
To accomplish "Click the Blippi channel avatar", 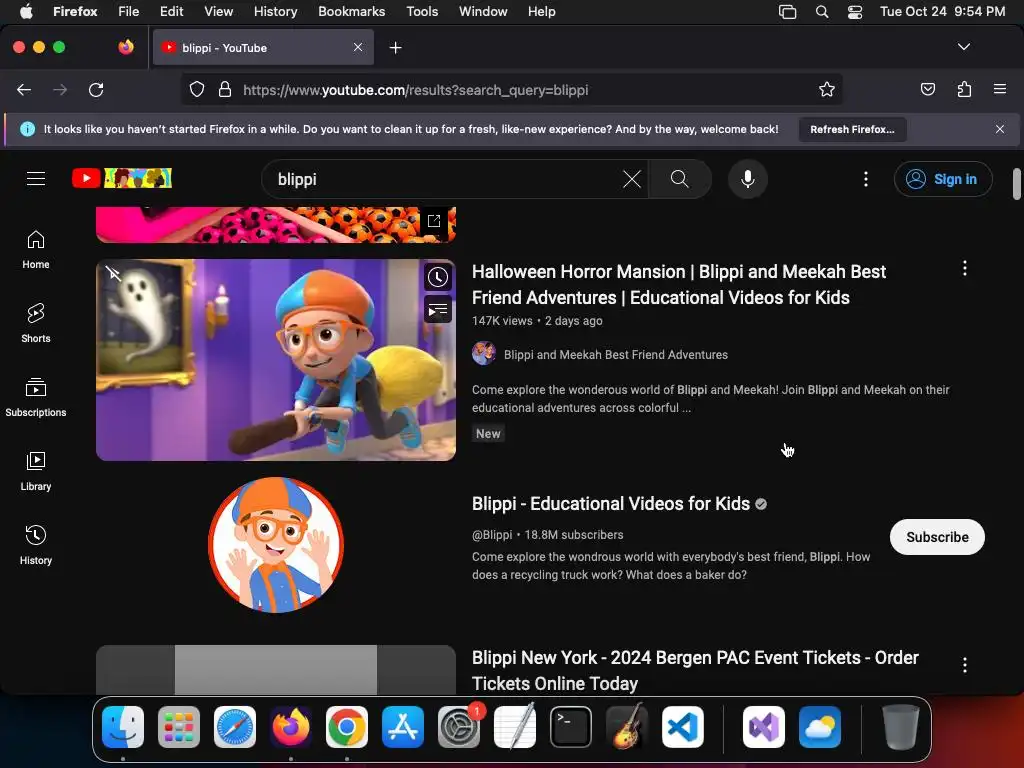I will click(x=276, y=545).
